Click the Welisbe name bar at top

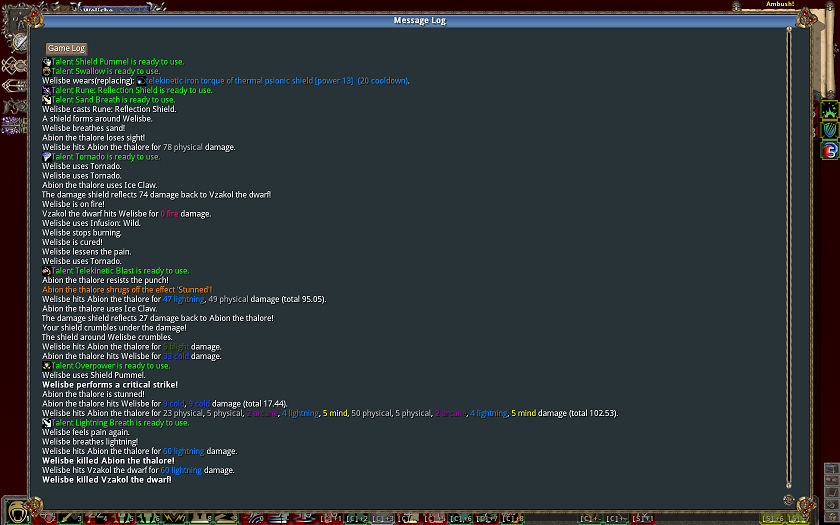(x=115, y=9)
